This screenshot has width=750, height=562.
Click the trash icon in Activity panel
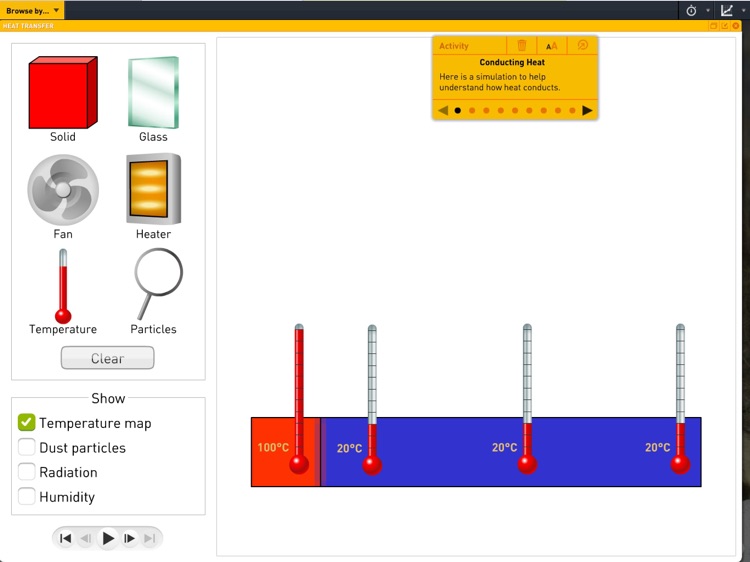pos(522,45)
